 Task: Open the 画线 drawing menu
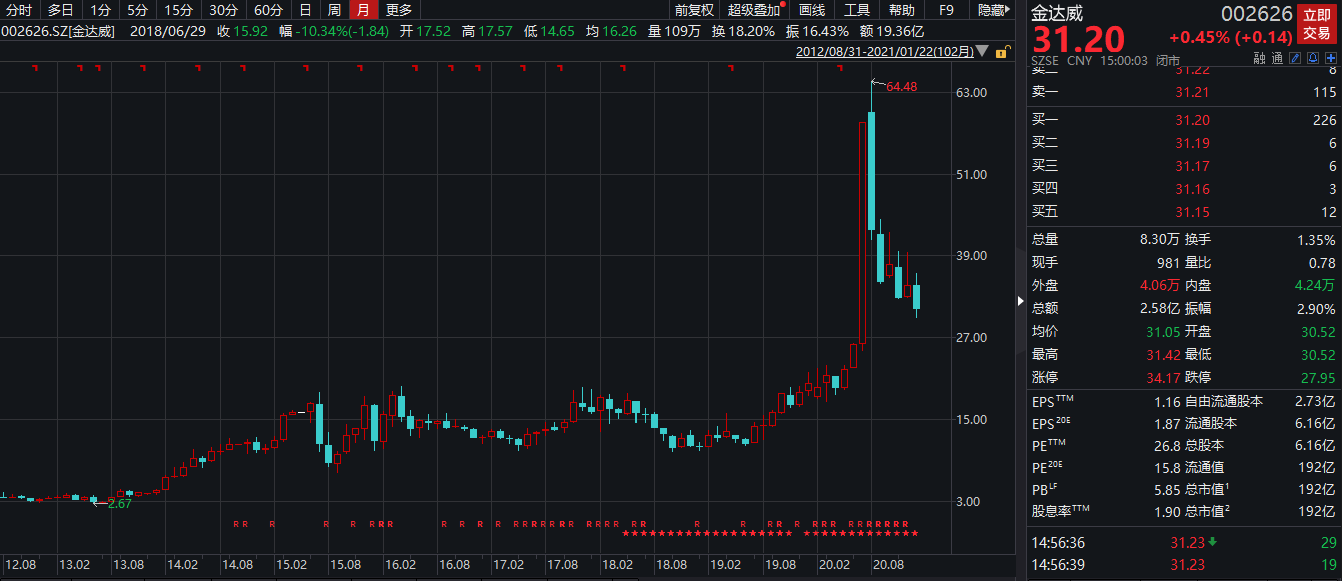[812, 10]
